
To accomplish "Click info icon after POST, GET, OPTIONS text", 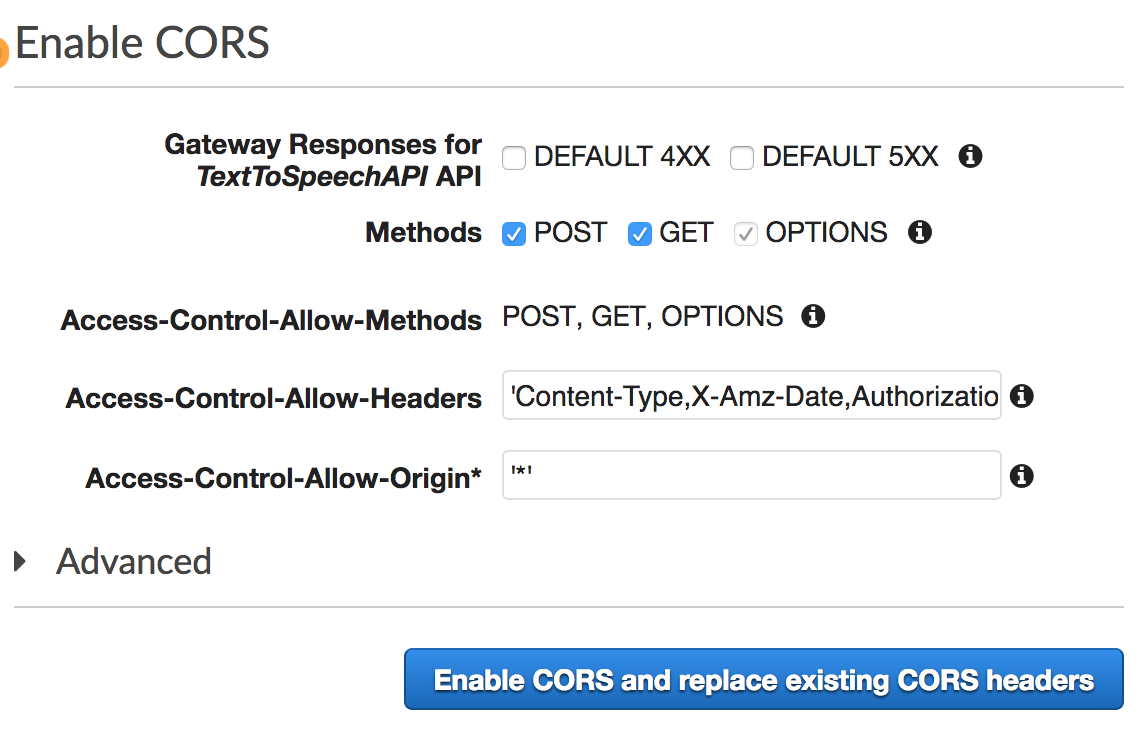I will point(813,316).
